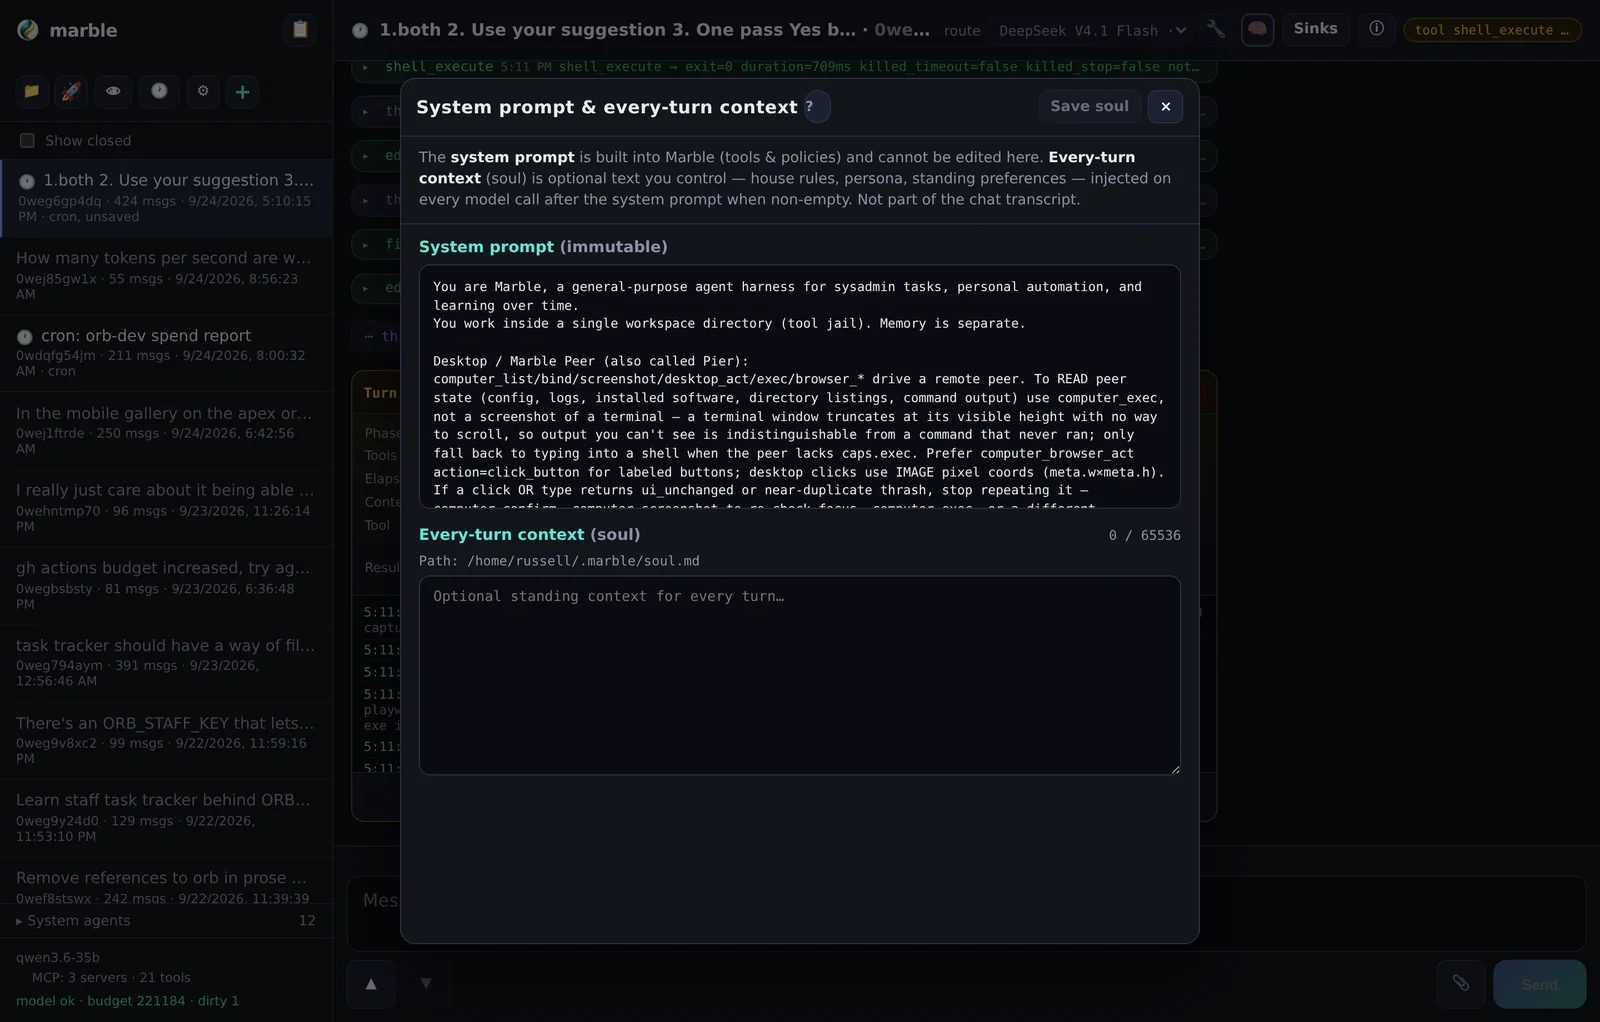The height and width of the screenshot is (1022, 1600).
Task: Click the marble logo icon
Action: [28, 30]
